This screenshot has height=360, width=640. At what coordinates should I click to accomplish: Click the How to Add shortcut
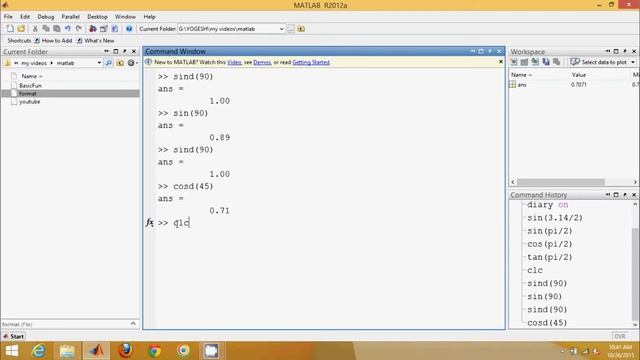coord(53,41)
